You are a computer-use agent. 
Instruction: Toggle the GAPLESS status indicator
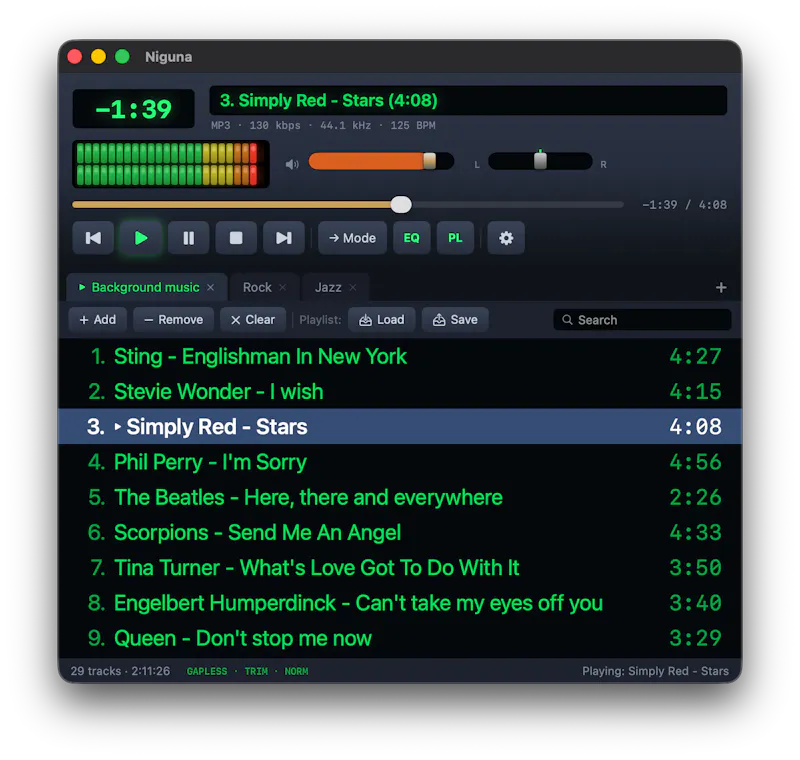[x=207, y=671]
